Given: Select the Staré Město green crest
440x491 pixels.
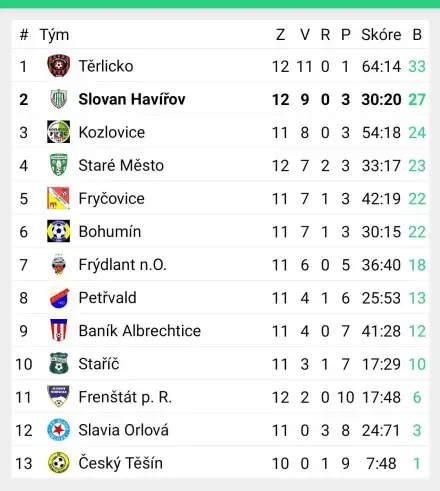Looking at the screenshot, I should pyautogui.click(x=58, y=165).
